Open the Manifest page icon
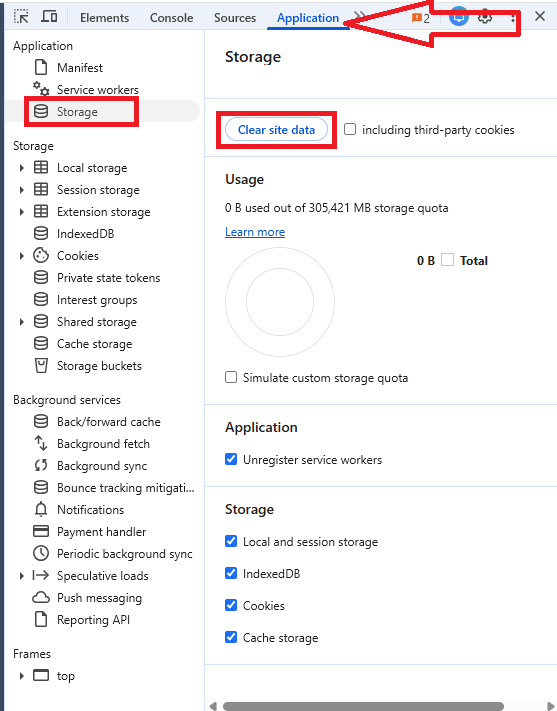This screenshot has width=557, height=711. pyautogui.click(x=41, y=68)
